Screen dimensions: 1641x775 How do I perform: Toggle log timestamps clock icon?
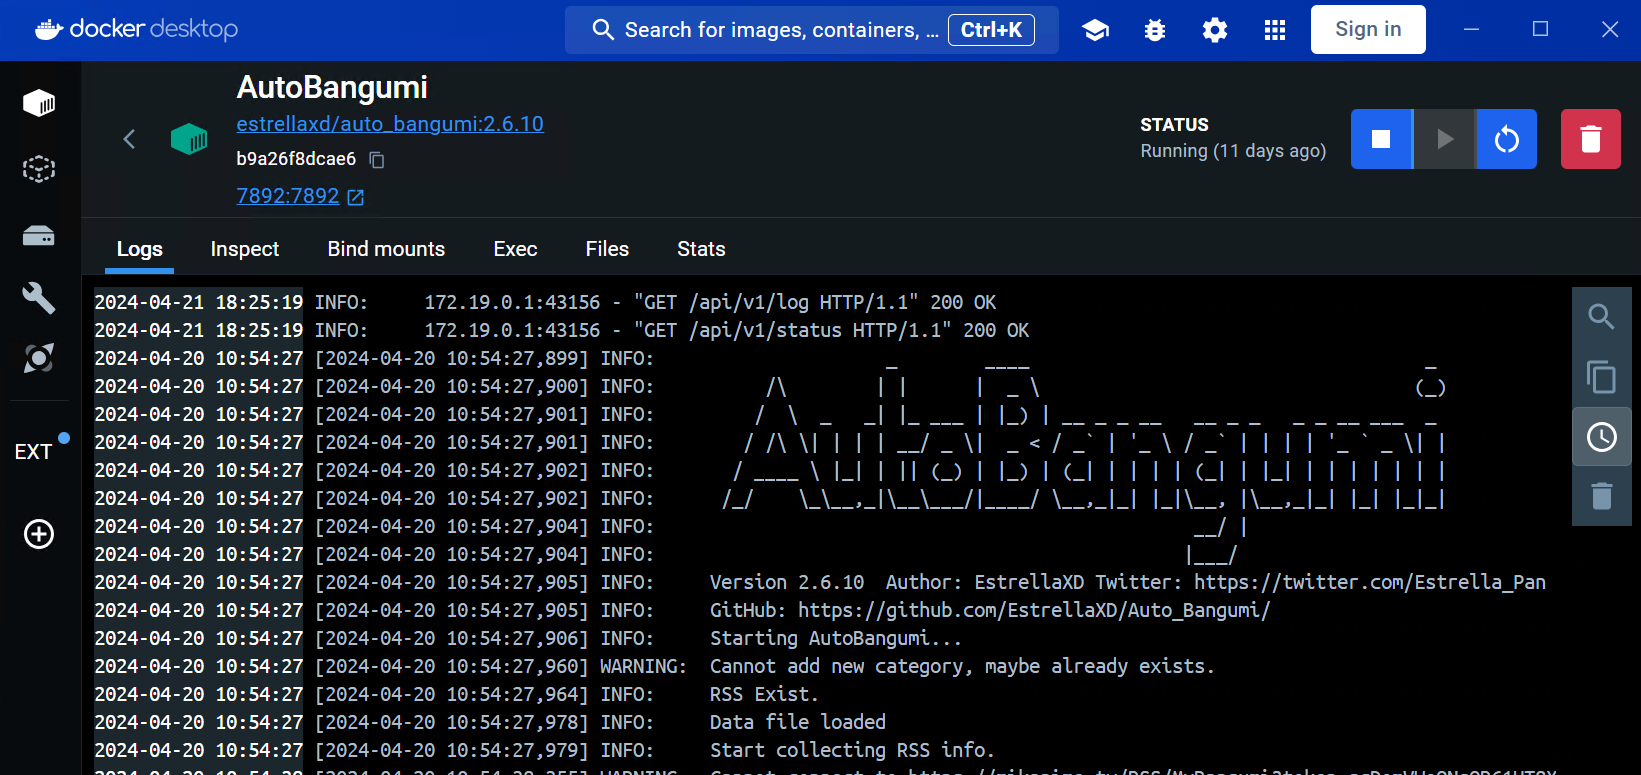[x=1602, y=437]
